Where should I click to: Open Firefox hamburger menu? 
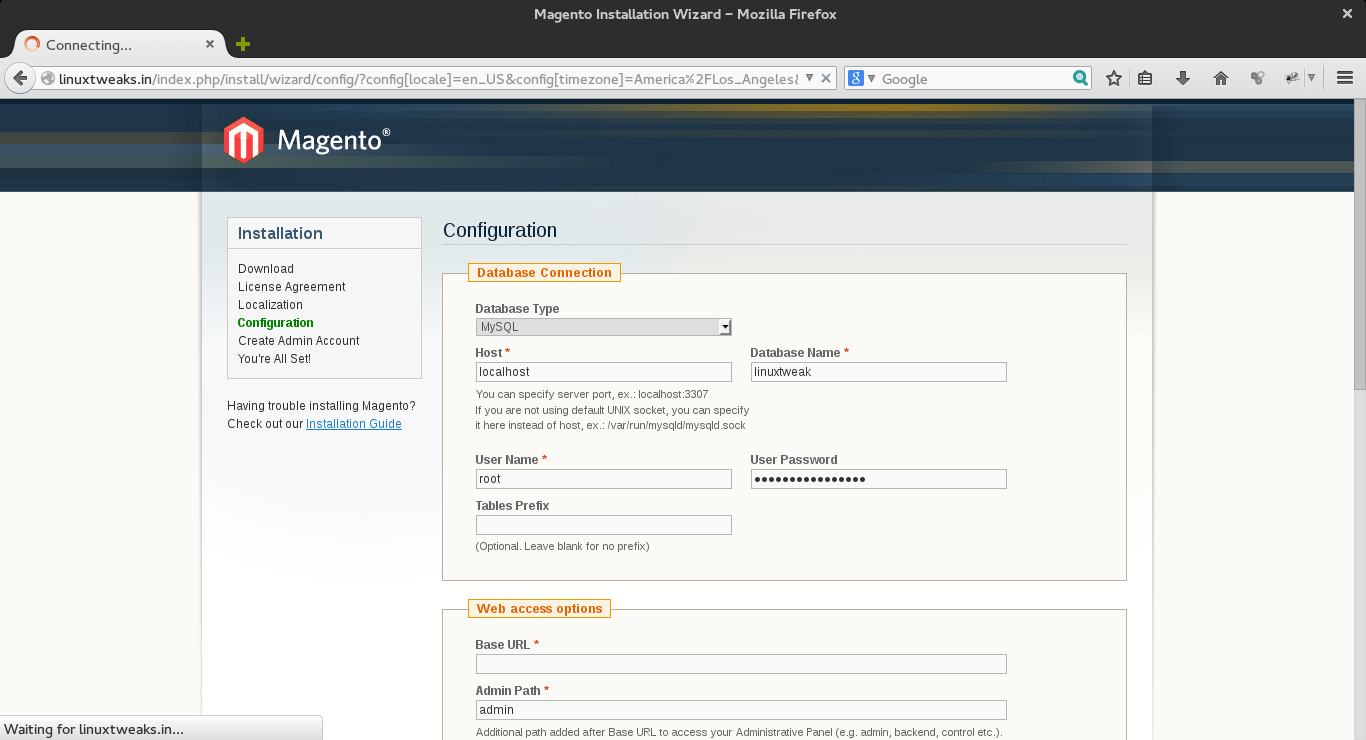(1345, 78)
